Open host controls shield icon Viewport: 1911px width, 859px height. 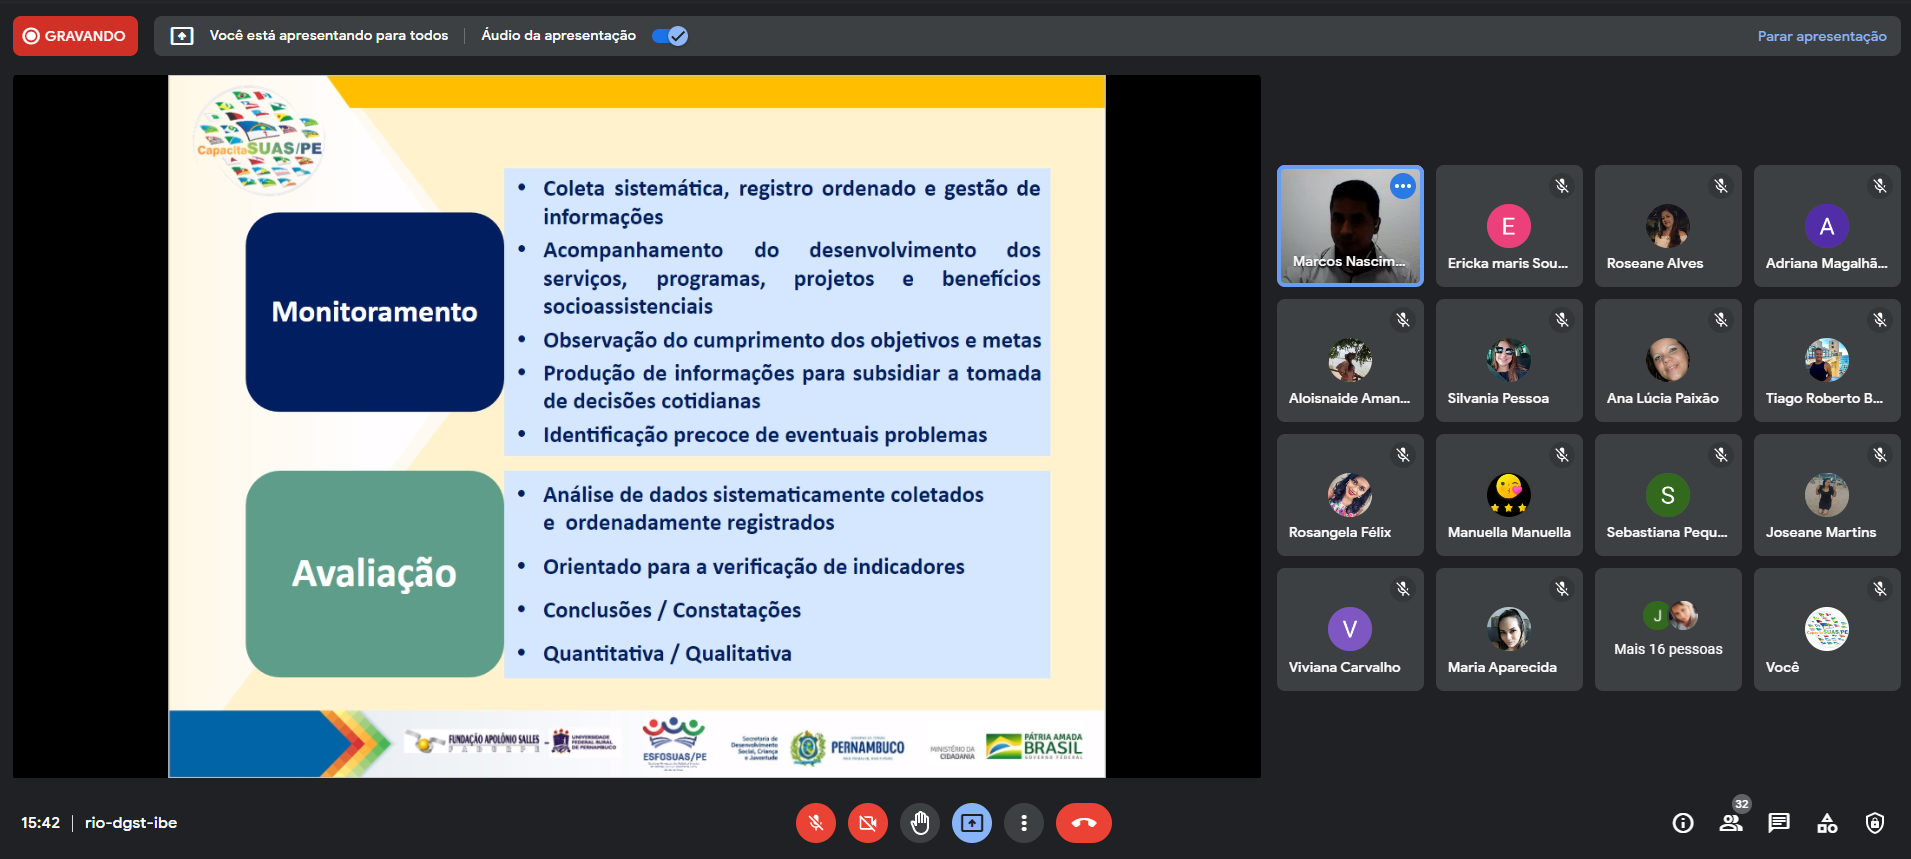[x=1875, y=823]
